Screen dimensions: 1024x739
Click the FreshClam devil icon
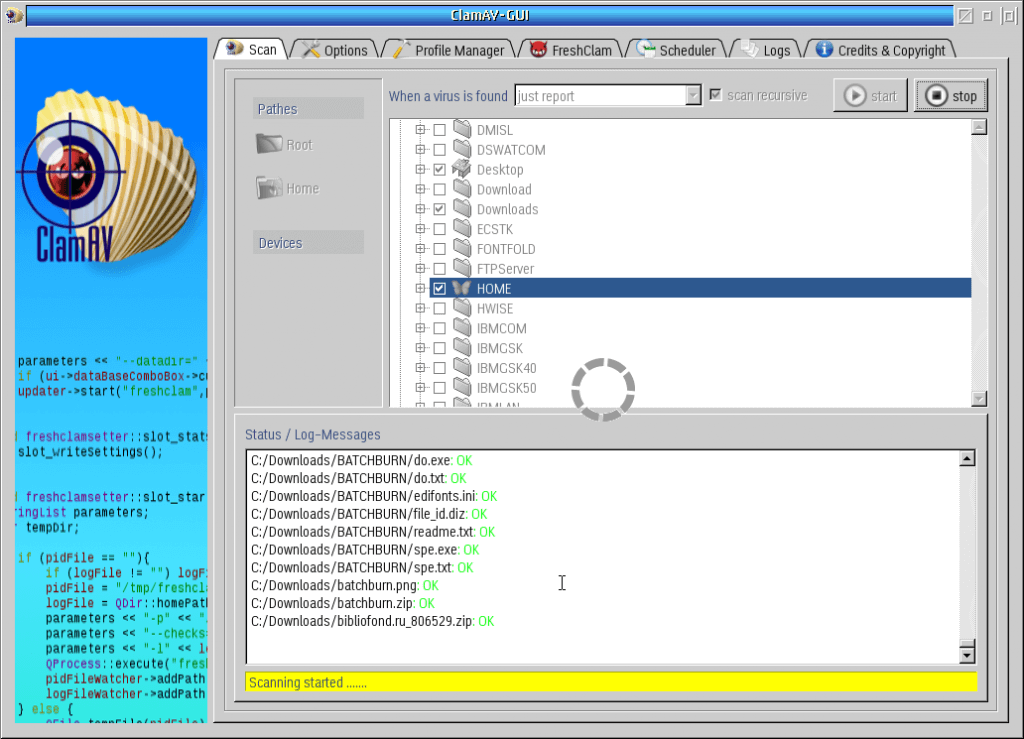point(539,50)
